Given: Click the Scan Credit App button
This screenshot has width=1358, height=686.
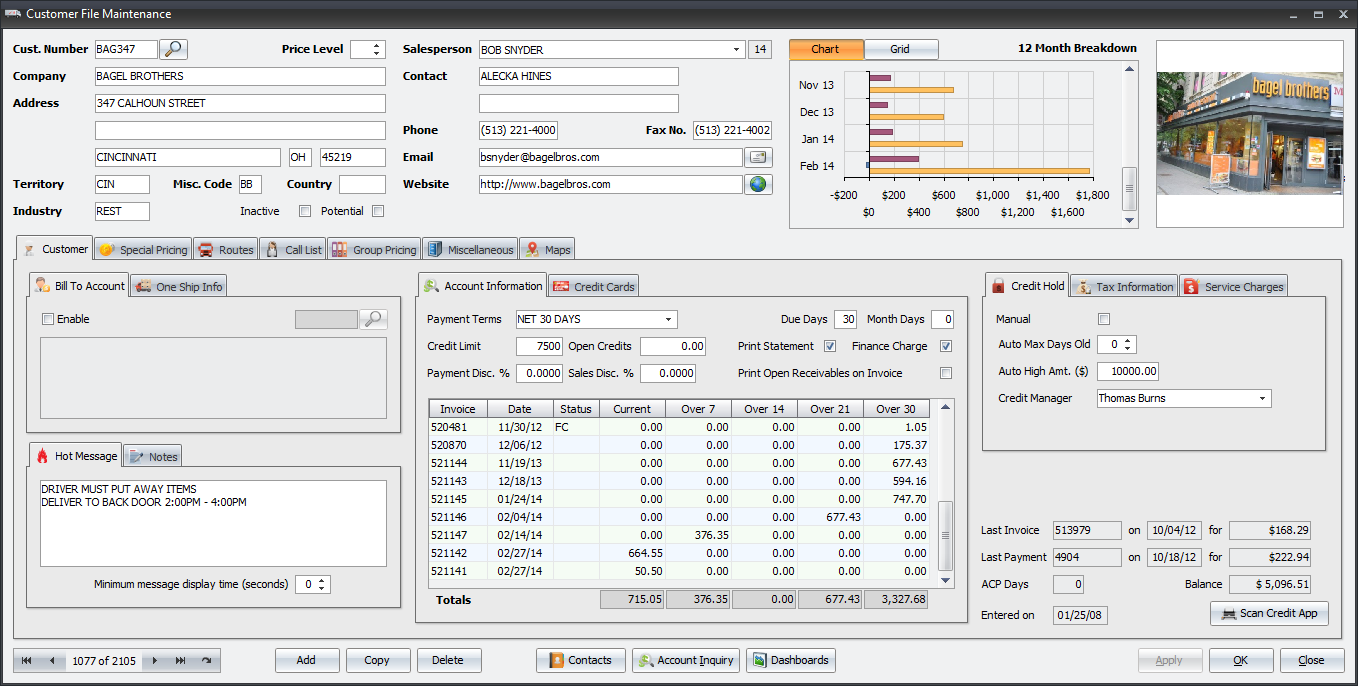Looking at the screenshot, I should [1269, 613].
